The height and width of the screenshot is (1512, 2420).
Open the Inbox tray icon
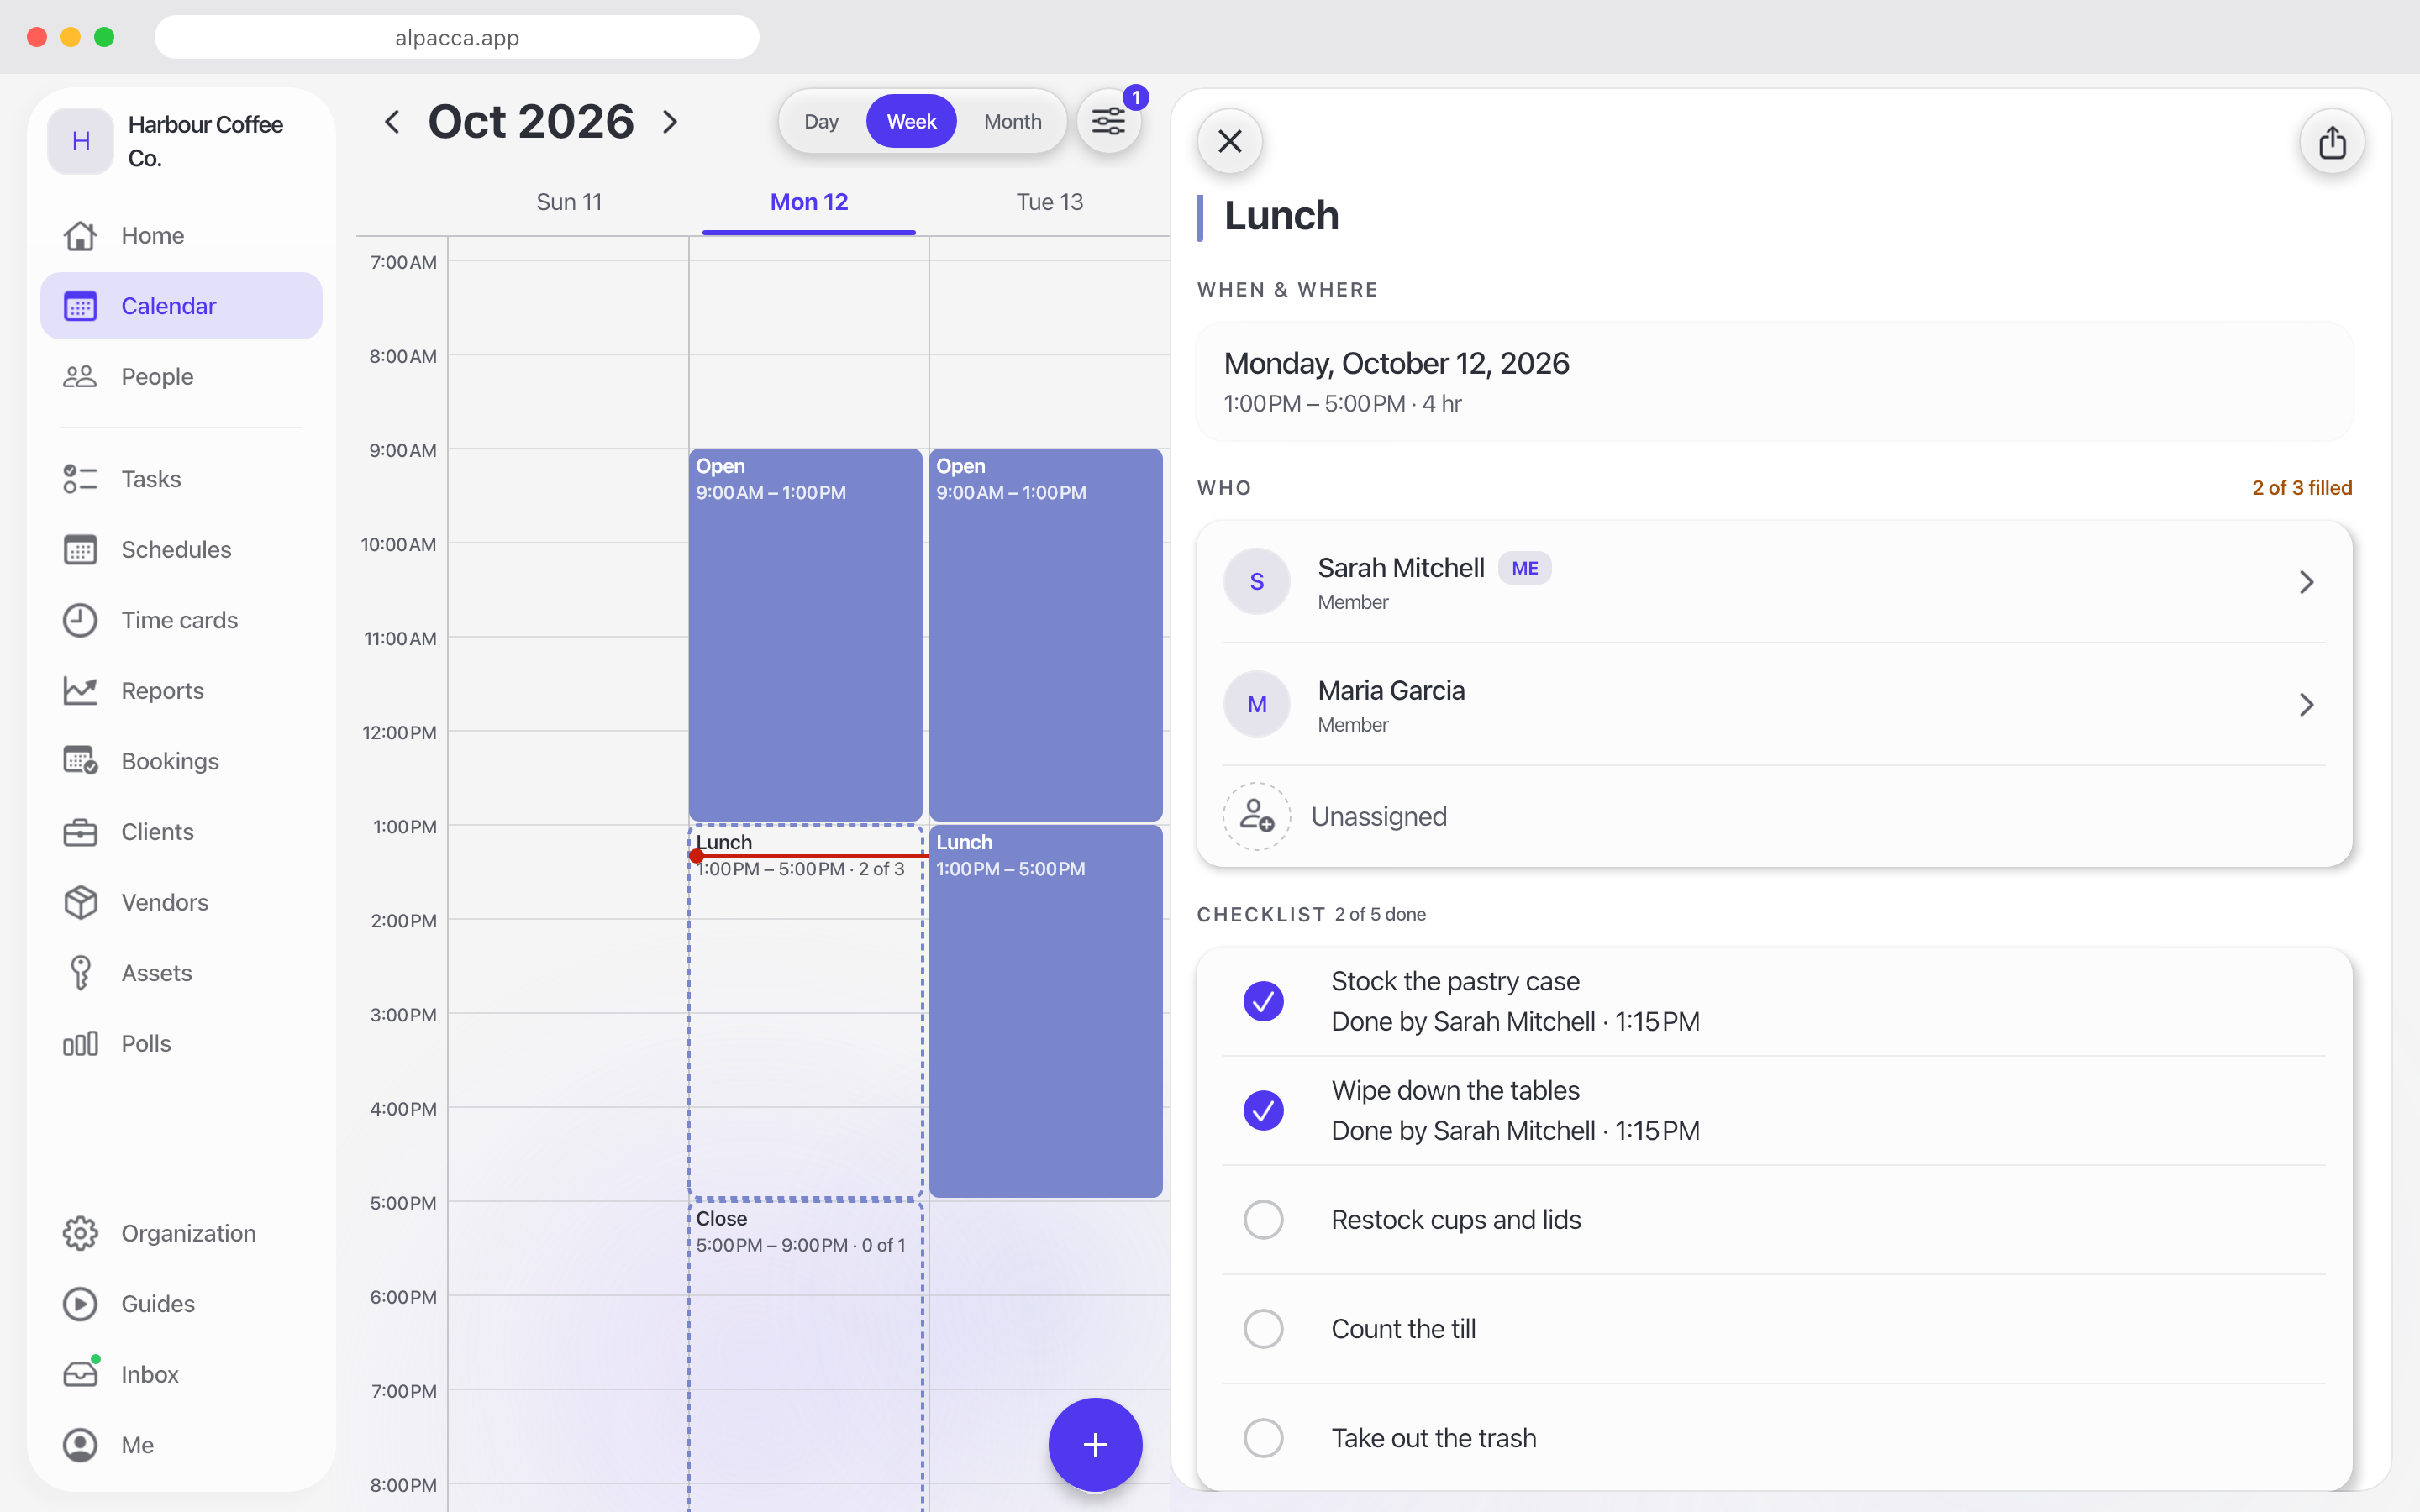[80, 1374]
